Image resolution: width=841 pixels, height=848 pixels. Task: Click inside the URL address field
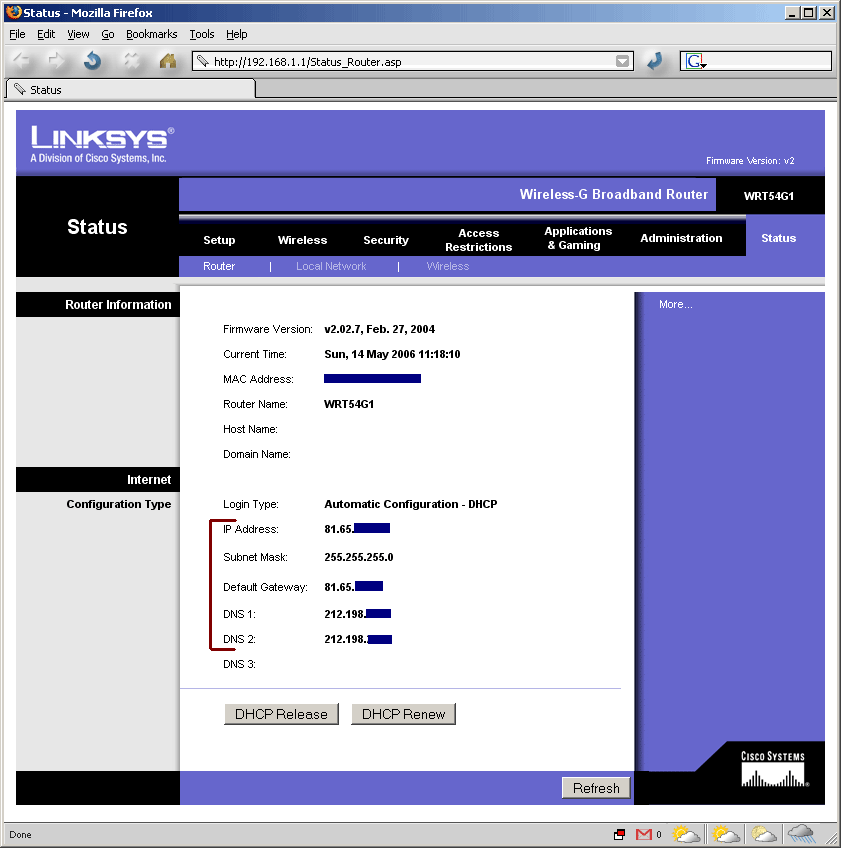coord(411,61)
